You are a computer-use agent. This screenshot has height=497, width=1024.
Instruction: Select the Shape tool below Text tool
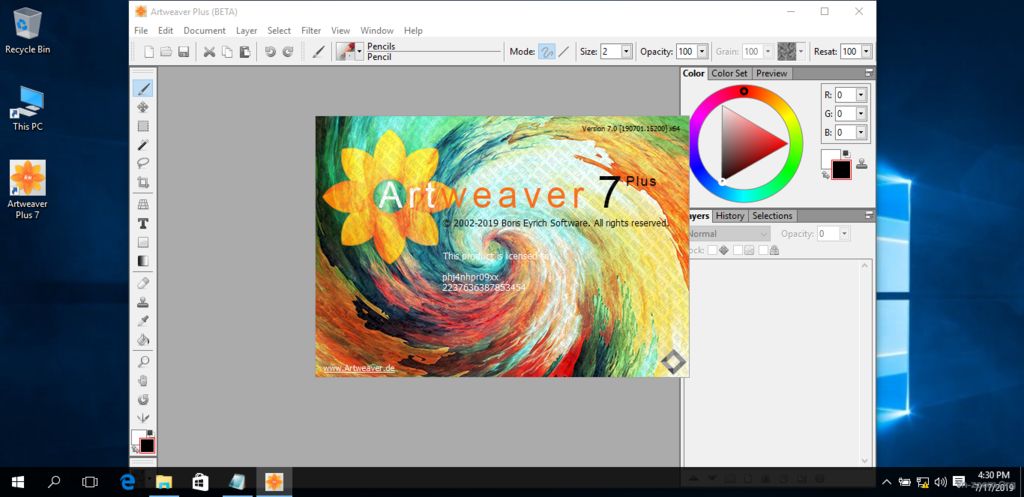click(143, 242)
